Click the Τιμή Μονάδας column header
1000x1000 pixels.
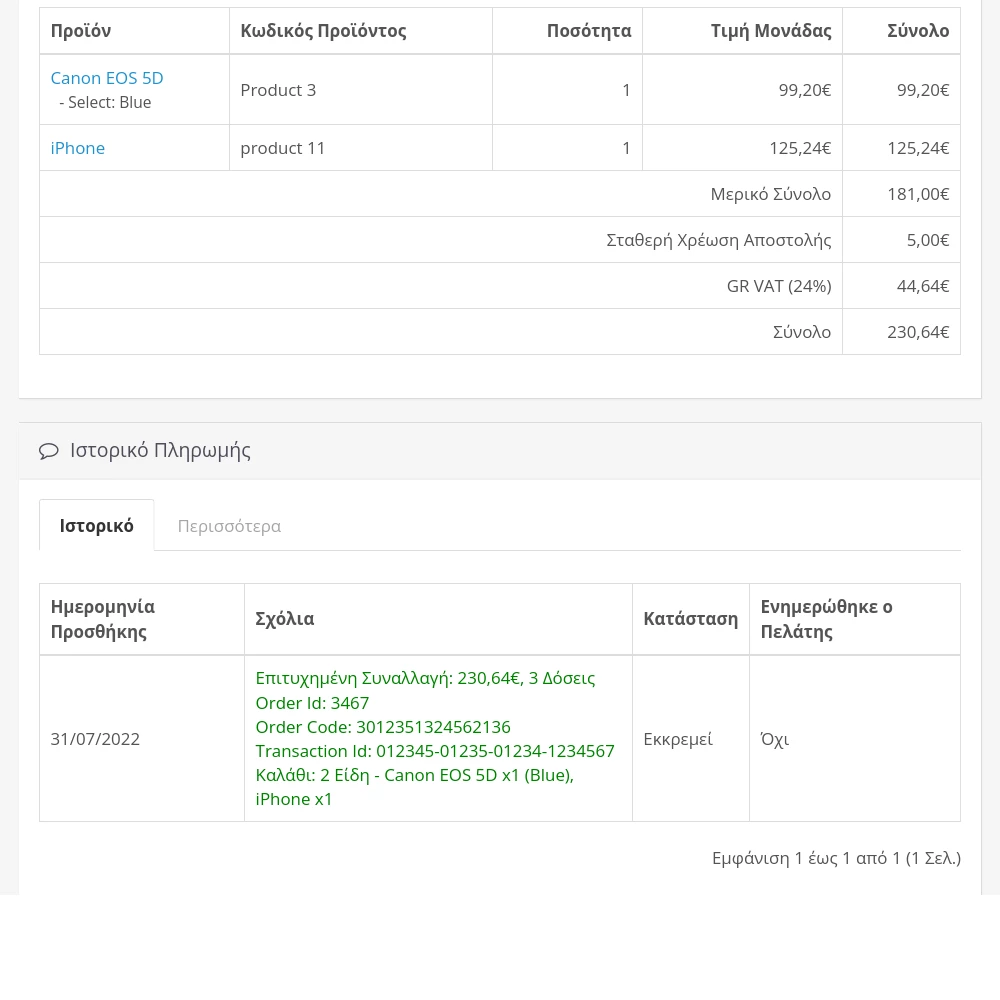[770, 31]
